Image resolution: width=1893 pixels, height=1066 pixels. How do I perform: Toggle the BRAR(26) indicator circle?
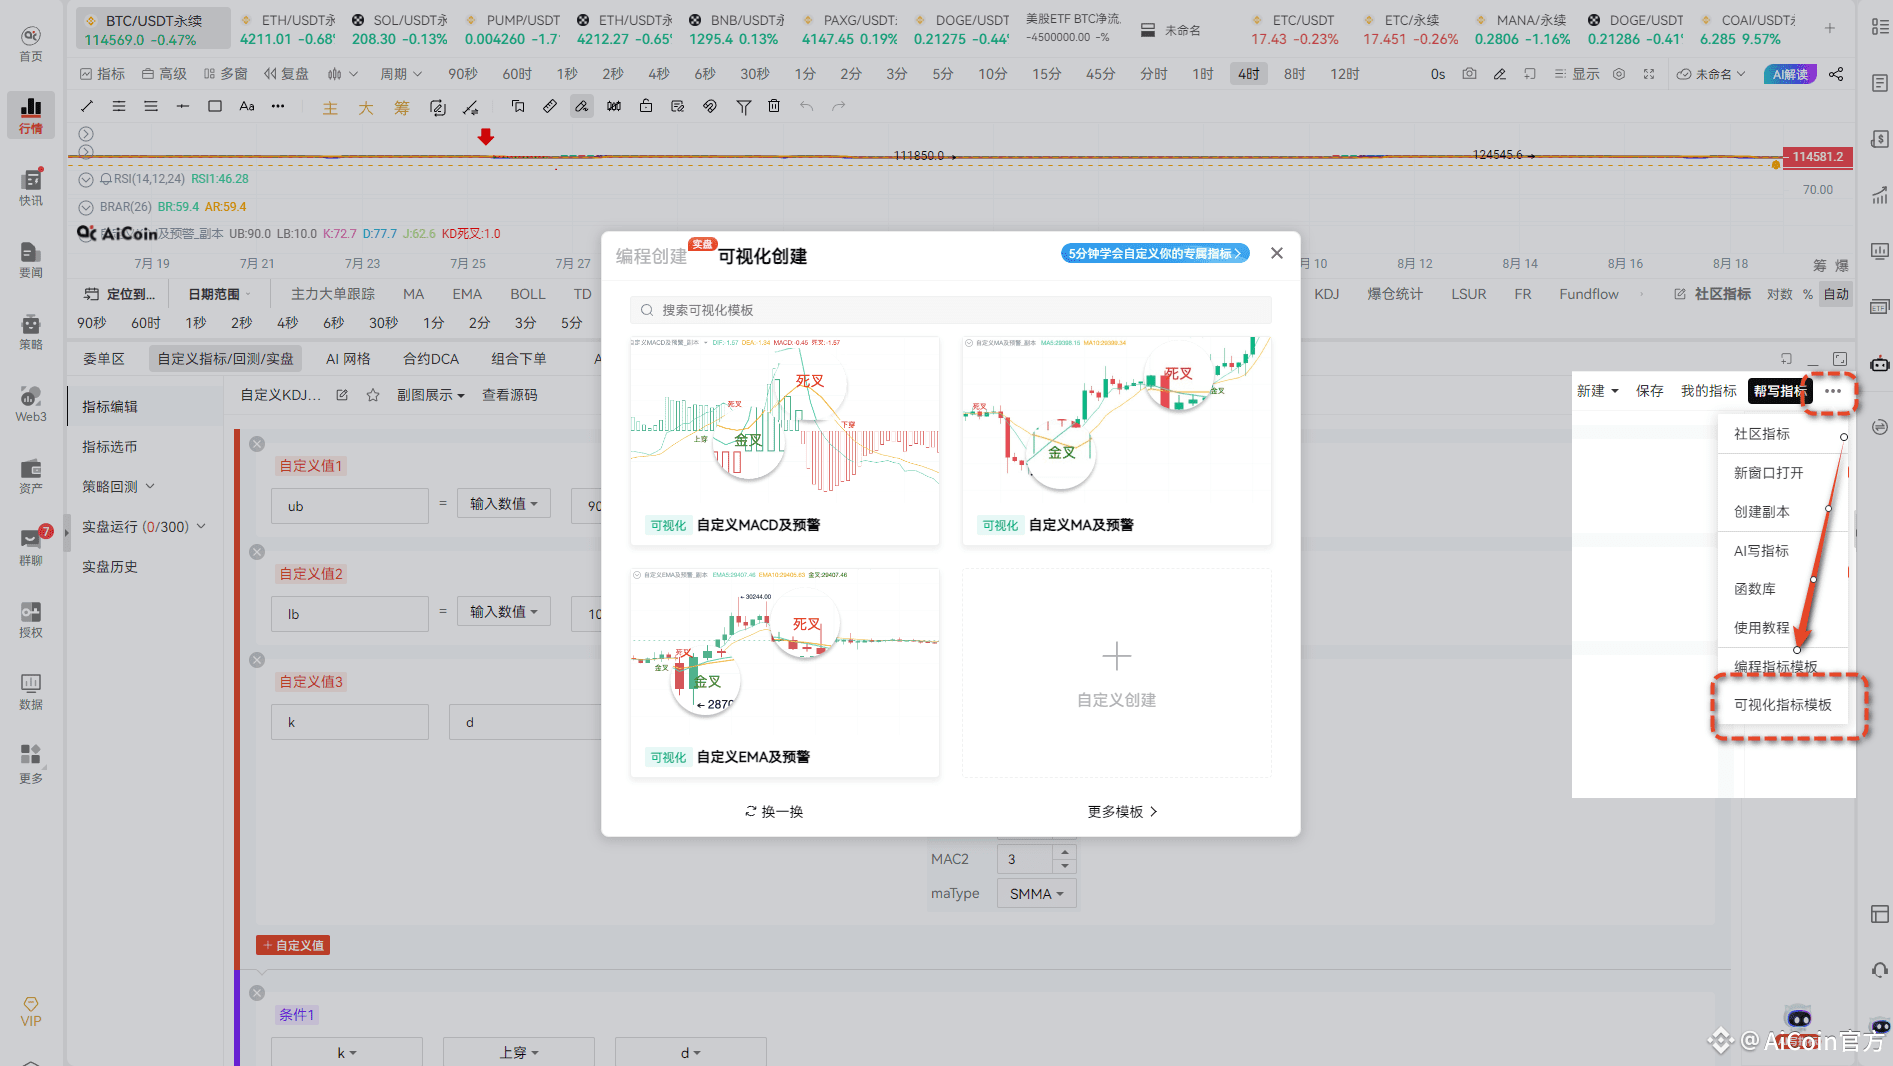pos(86,207)
